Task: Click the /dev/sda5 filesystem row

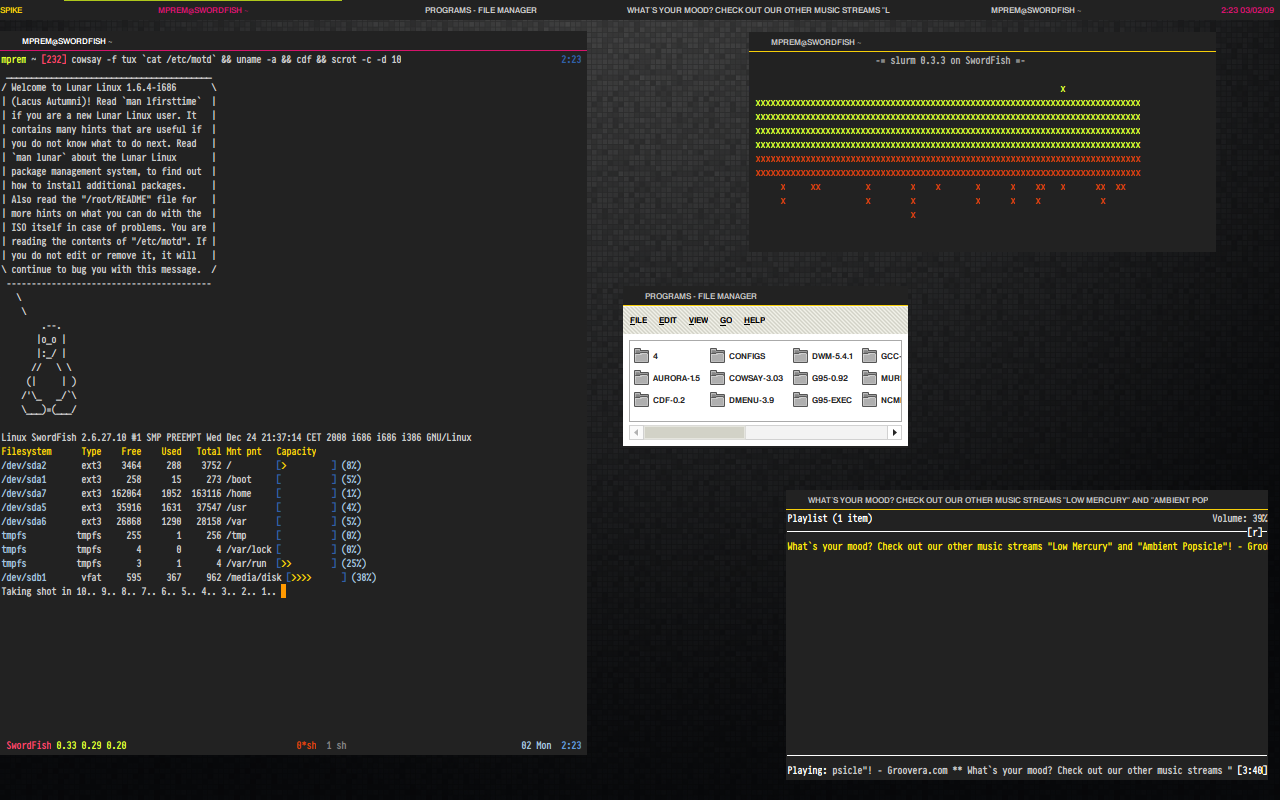Action: (x=181, y=507)
